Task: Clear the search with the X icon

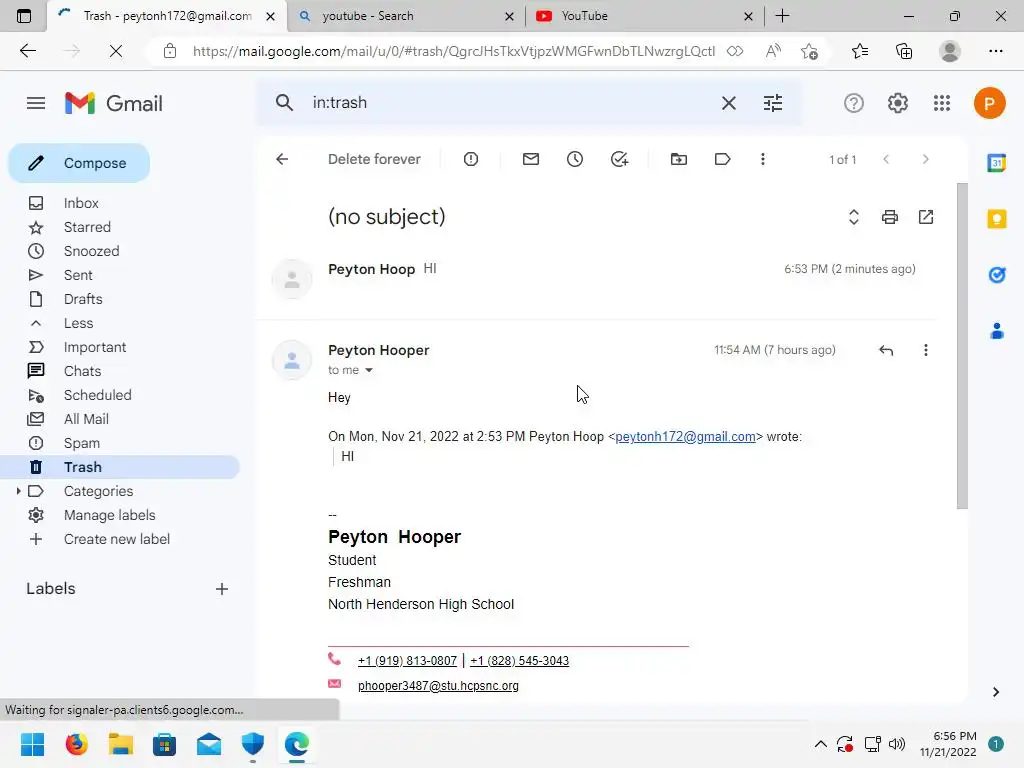Action: [x=729, y=103]
